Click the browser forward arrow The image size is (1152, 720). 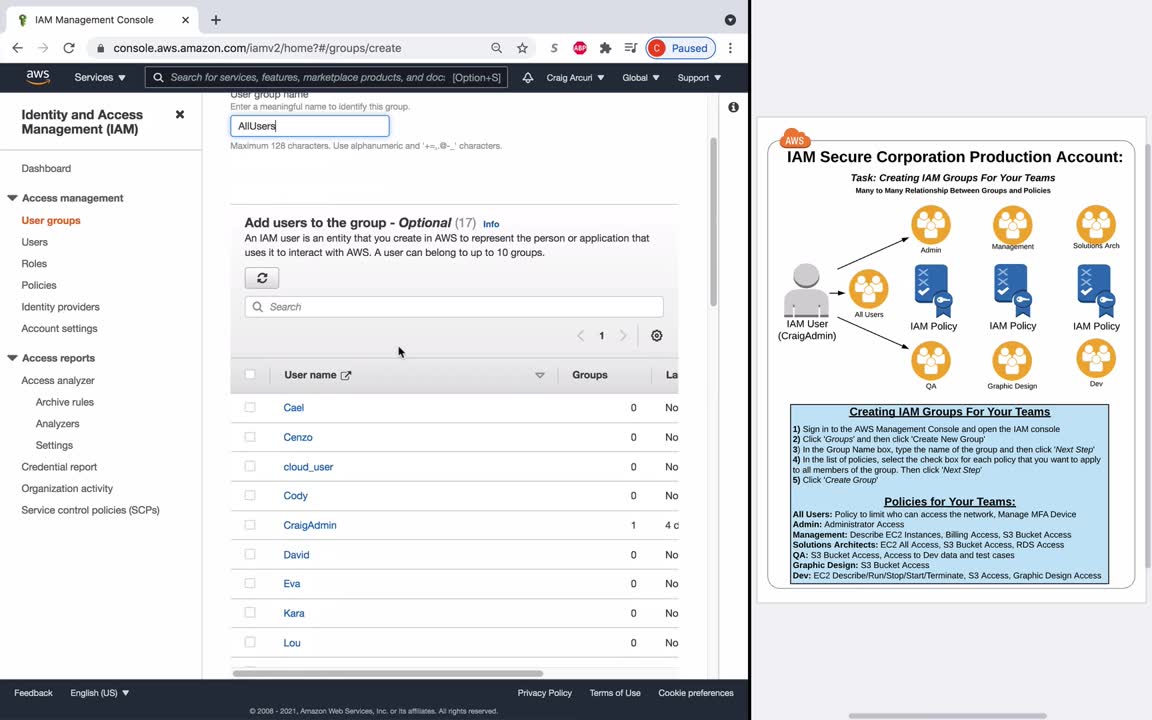(x=43, y=48)
